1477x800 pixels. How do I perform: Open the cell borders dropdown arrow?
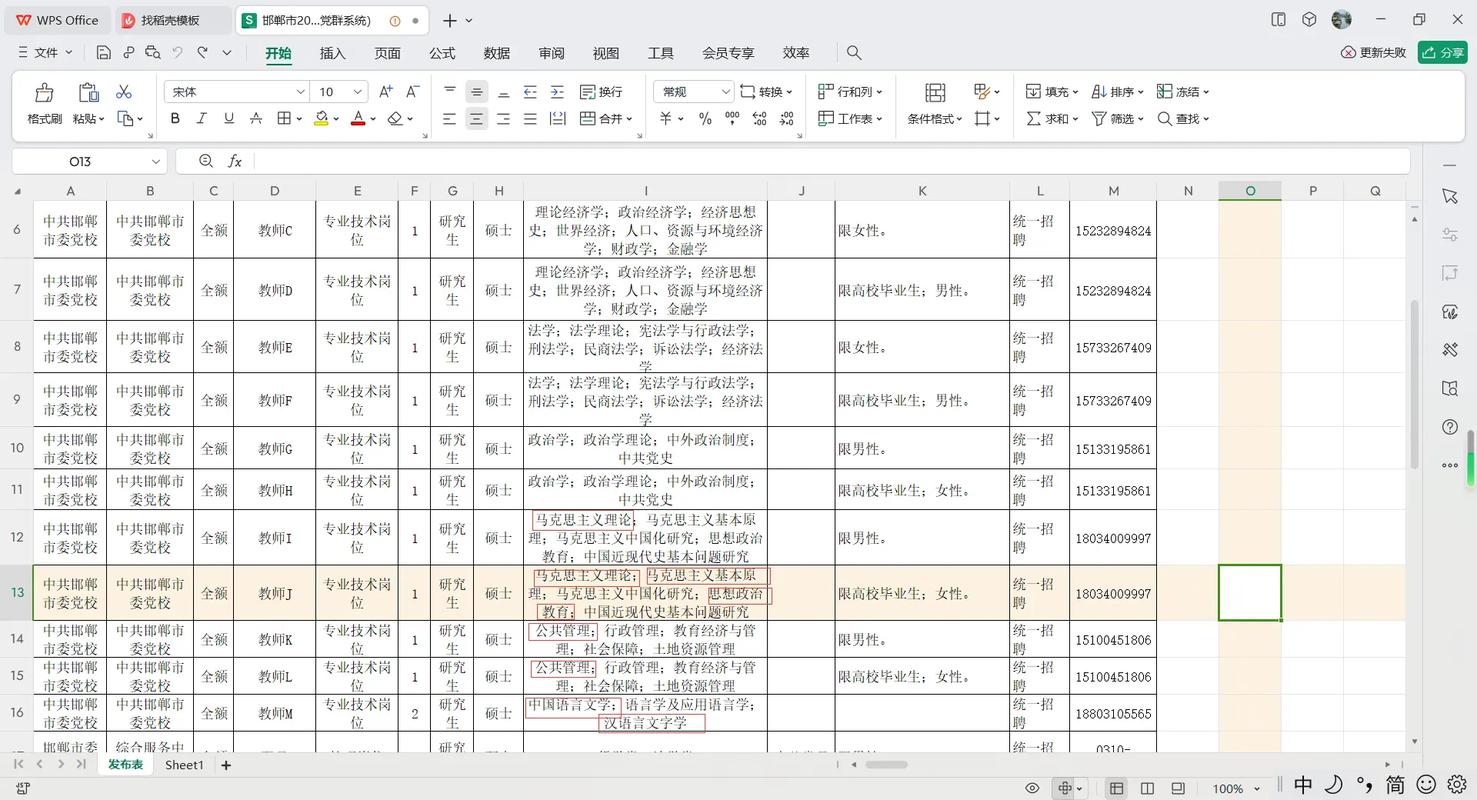pos(299,119)
